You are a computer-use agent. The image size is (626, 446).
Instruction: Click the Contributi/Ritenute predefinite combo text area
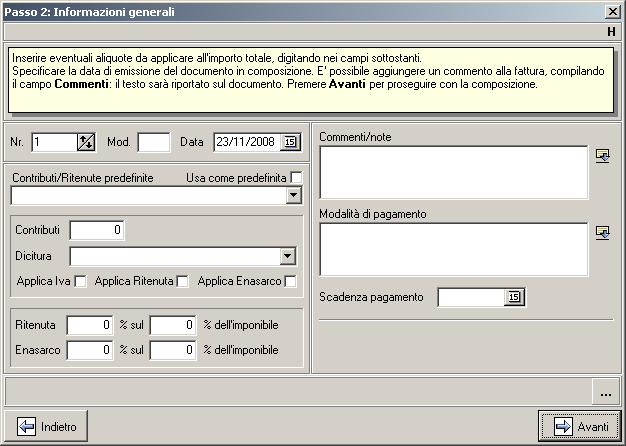coord(149,196)
